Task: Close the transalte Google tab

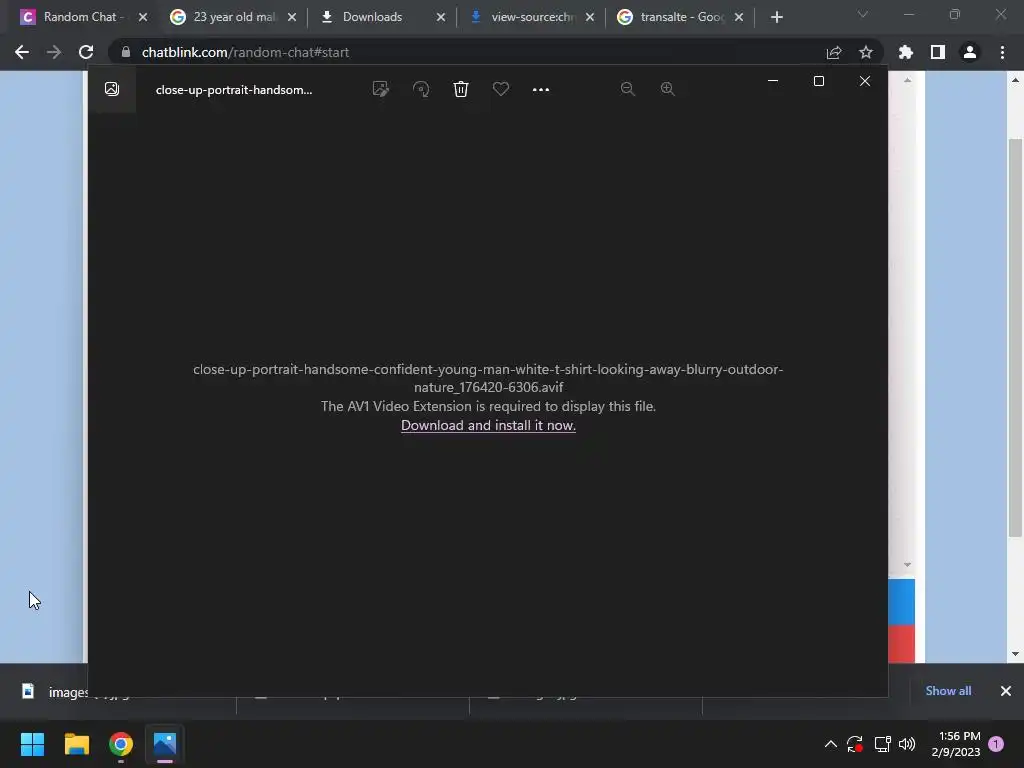Action: pos(739,17)
